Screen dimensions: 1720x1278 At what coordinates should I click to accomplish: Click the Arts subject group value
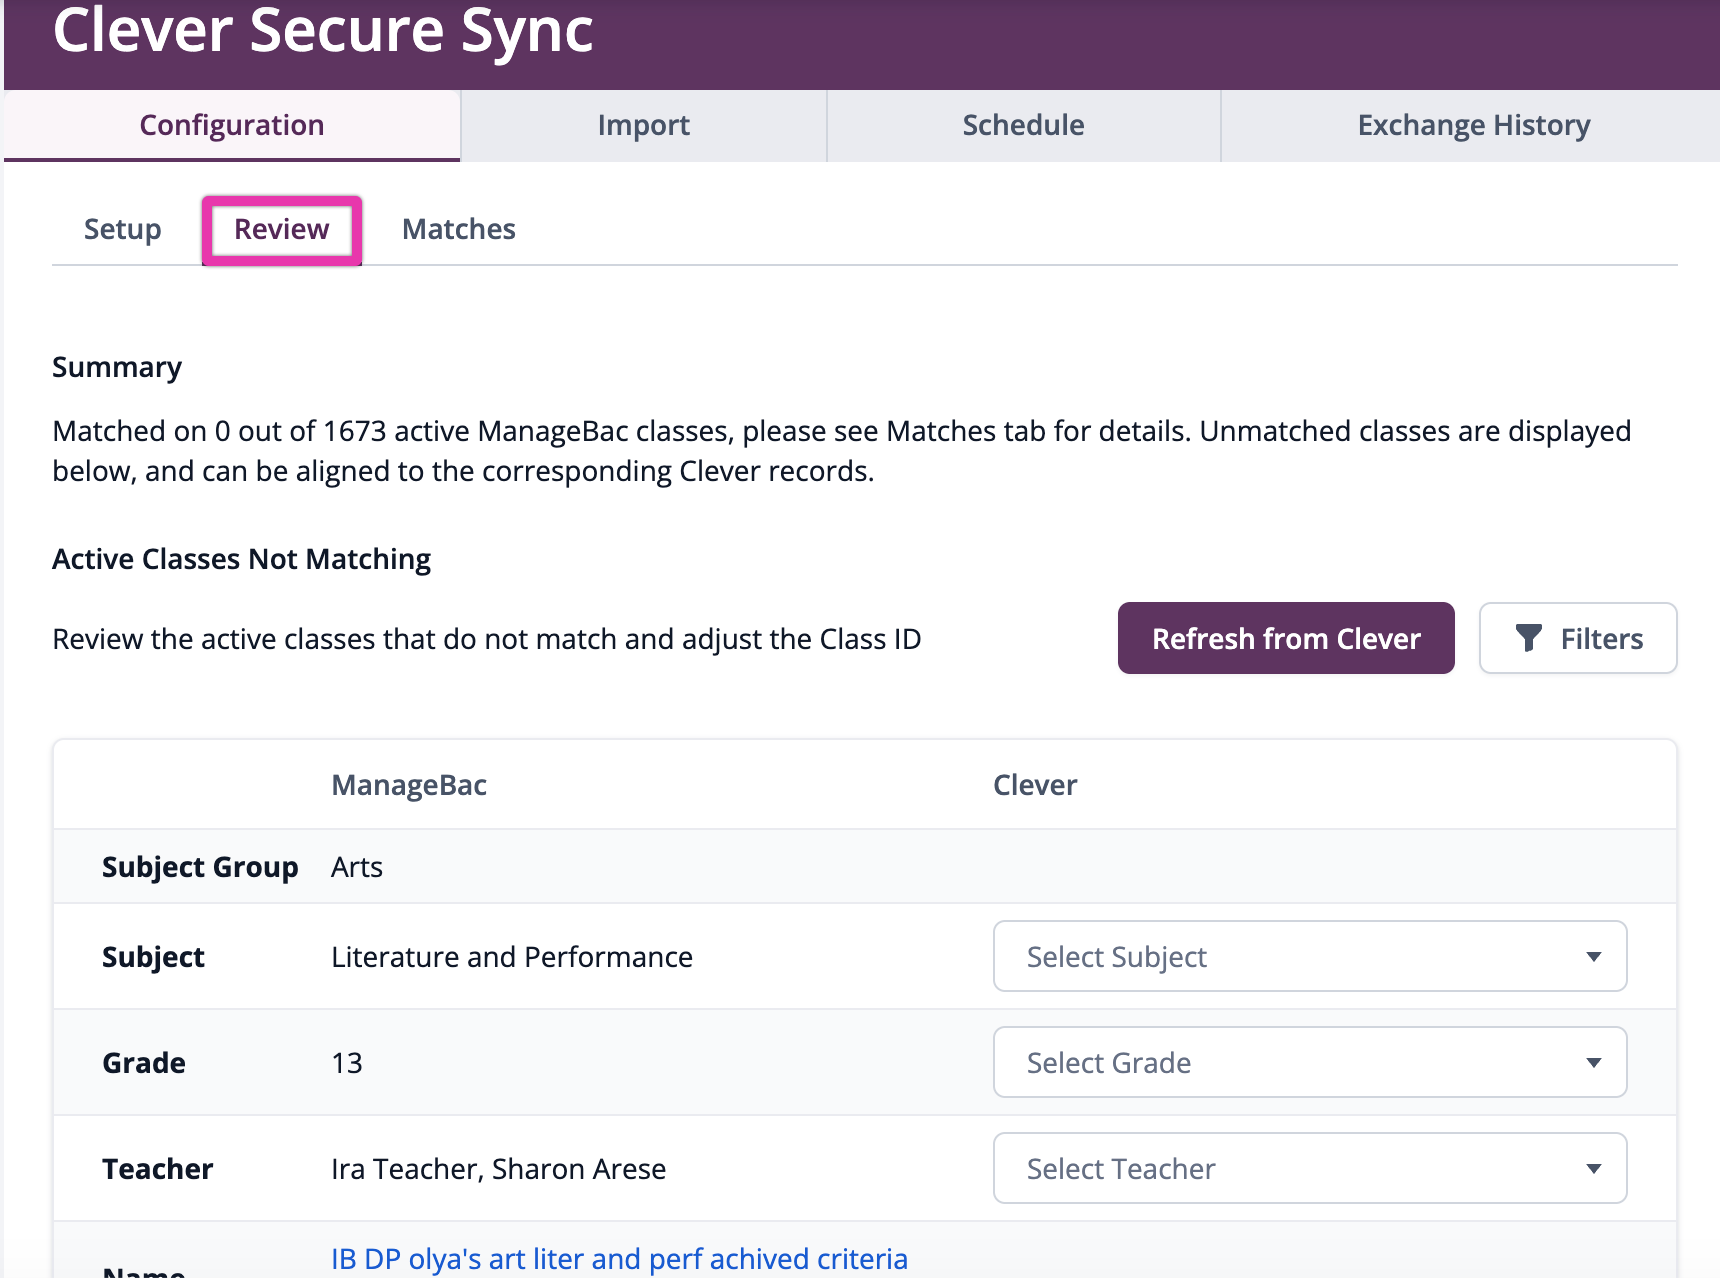coord(357,867)
